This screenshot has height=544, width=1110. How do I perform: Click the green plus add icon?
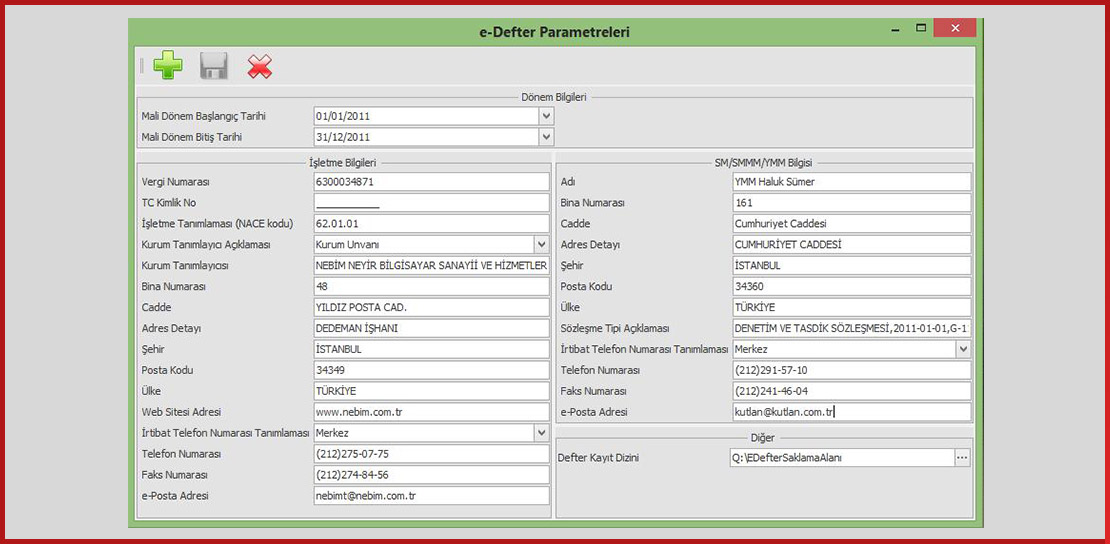tap(168, 66)
